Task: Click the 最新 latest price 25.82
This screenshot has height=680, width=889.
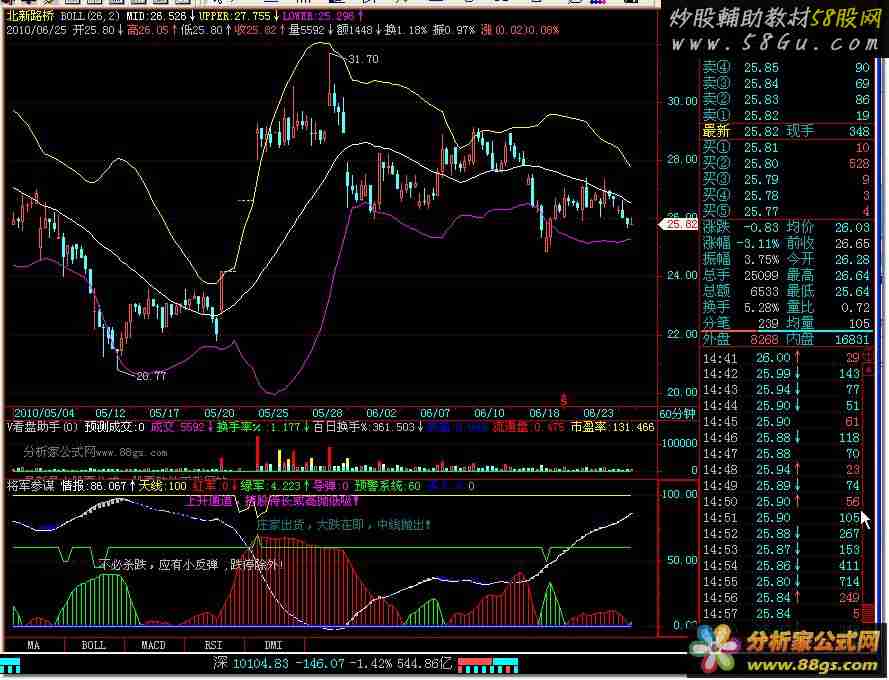Action: (761, 132)
